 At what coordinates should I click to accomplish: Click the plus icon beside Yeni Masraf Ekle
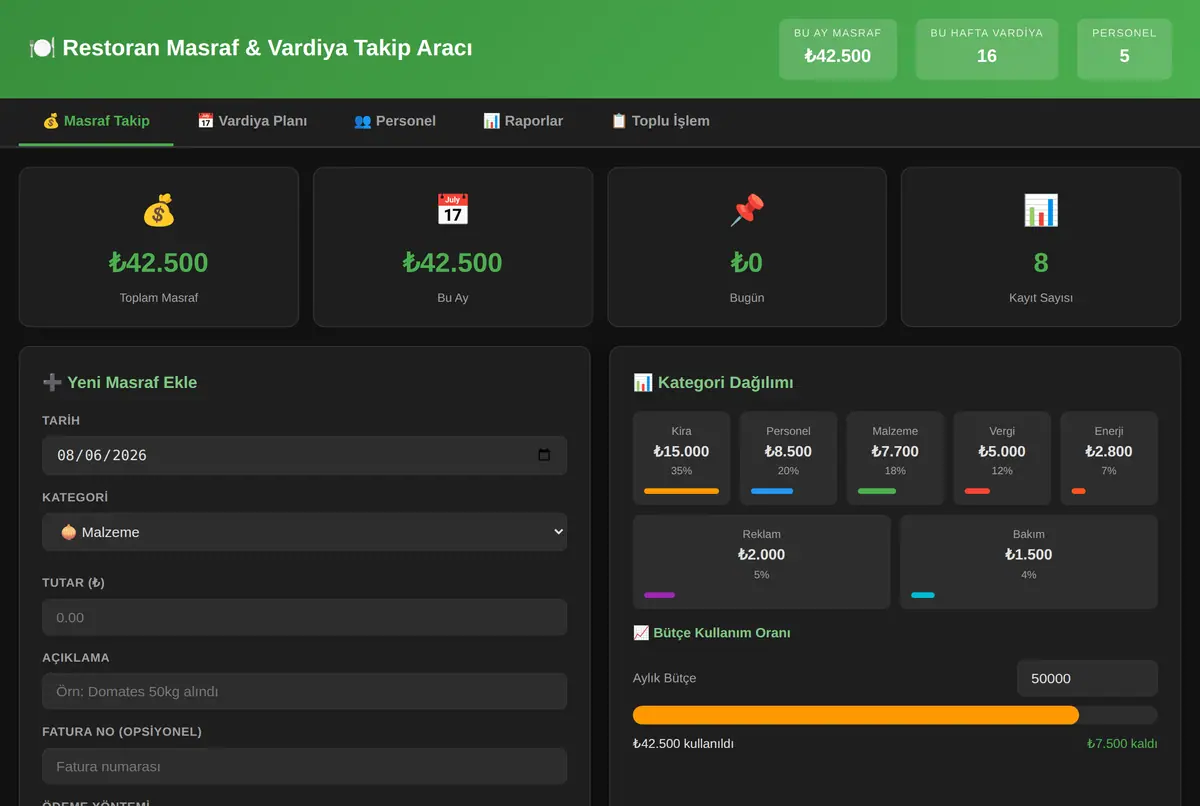[x=52, y=382]
